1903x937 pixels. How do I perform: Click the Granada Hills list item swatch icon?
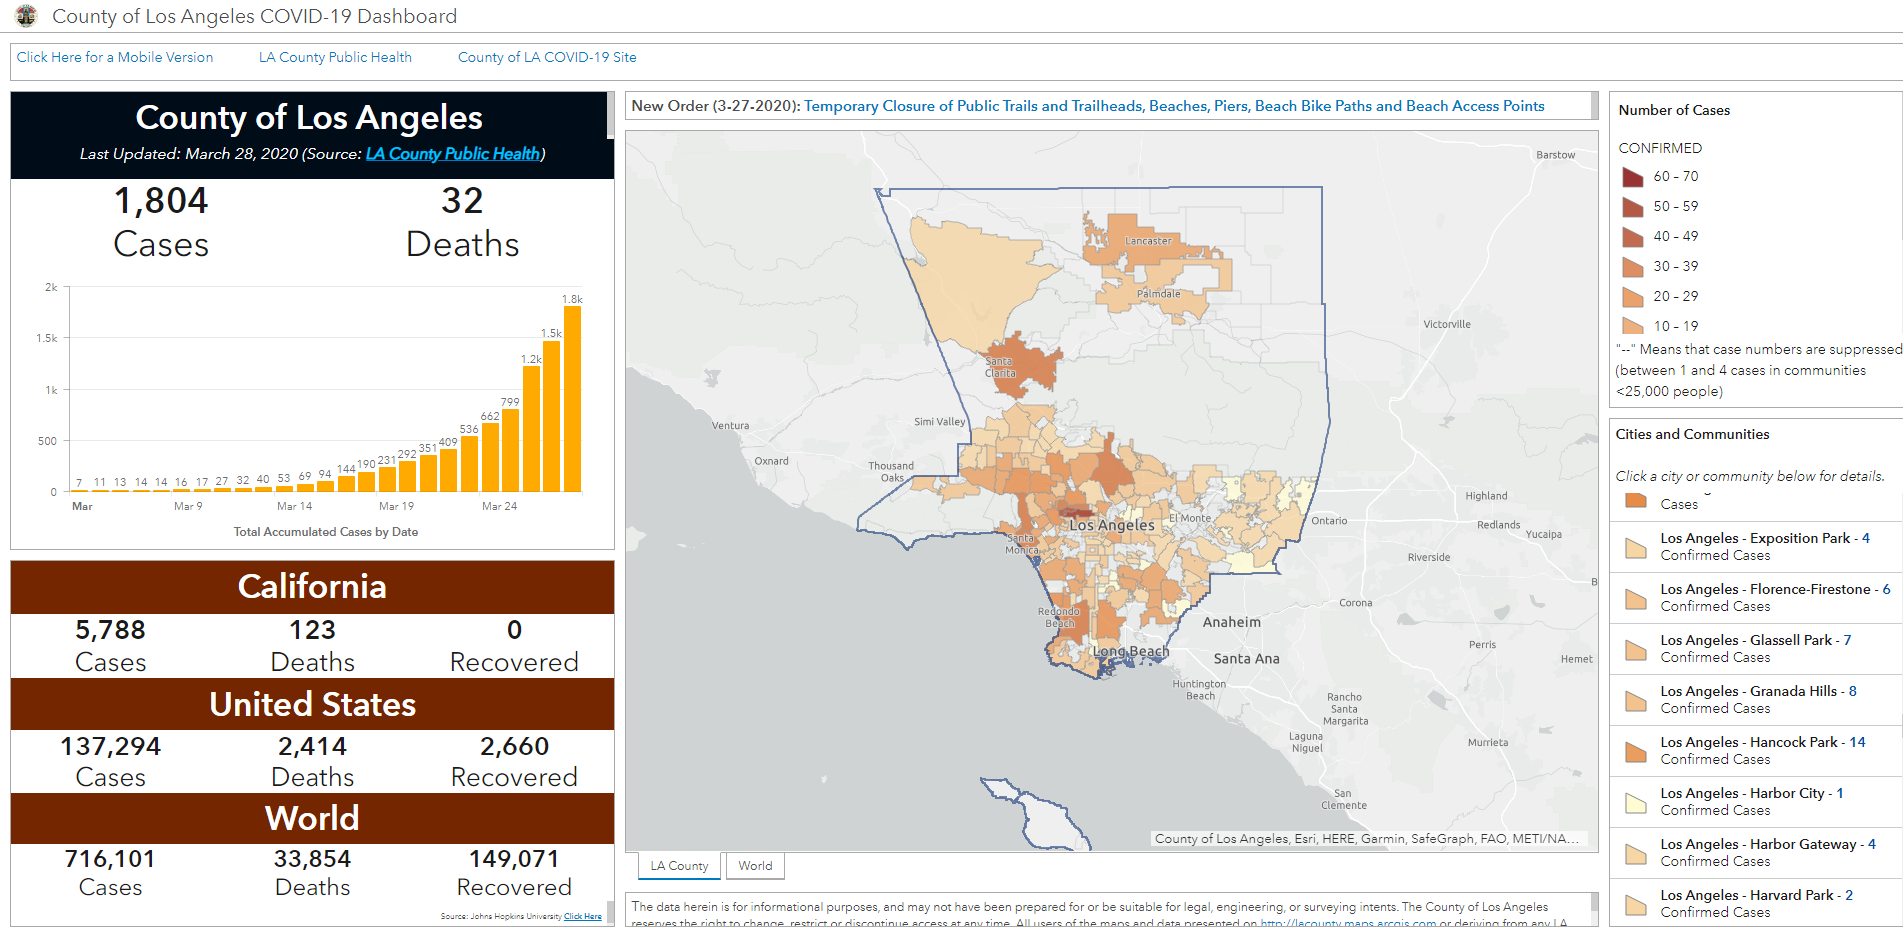tap(1636, 700)
